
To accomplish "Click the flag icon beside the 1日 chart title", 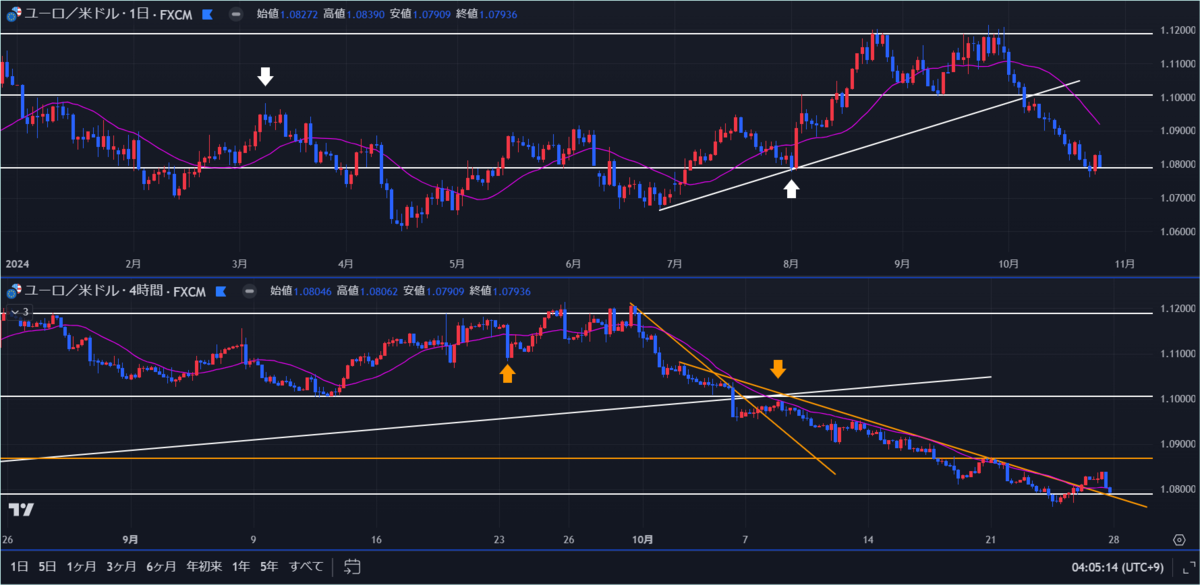I will [x=207, y=14].
